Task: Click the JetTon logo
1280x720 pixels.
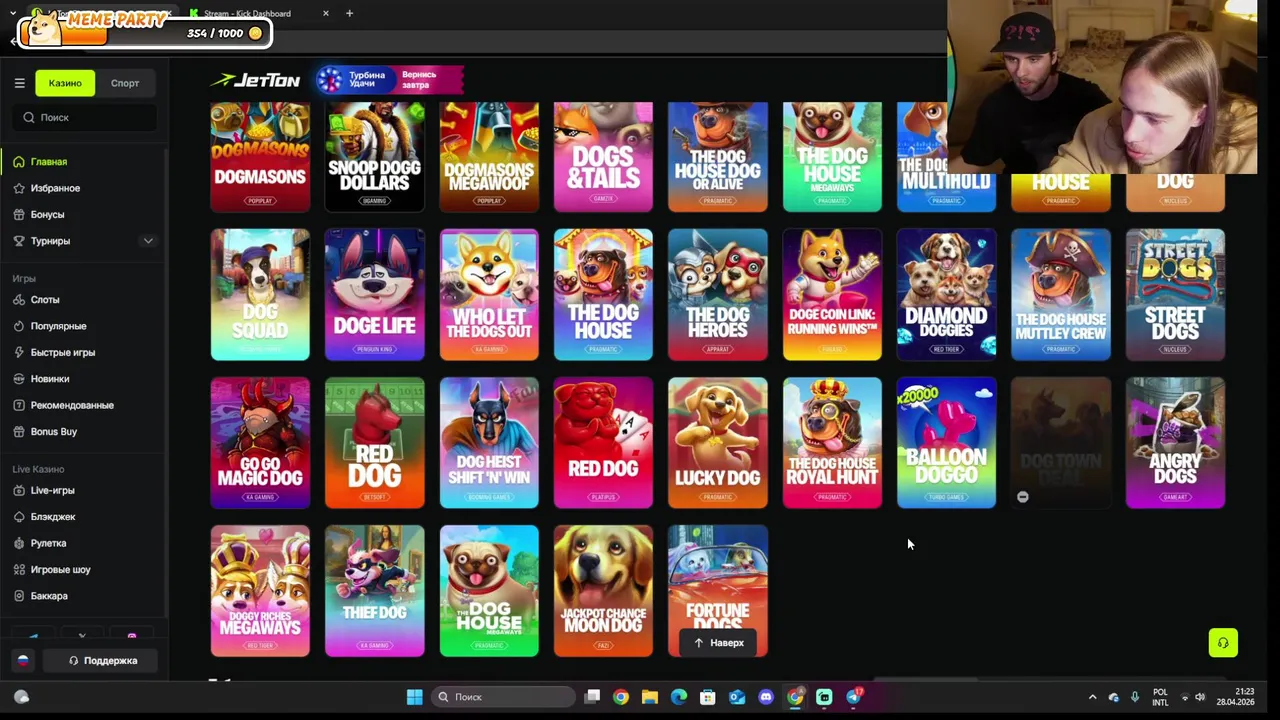Action: (255, 80)
